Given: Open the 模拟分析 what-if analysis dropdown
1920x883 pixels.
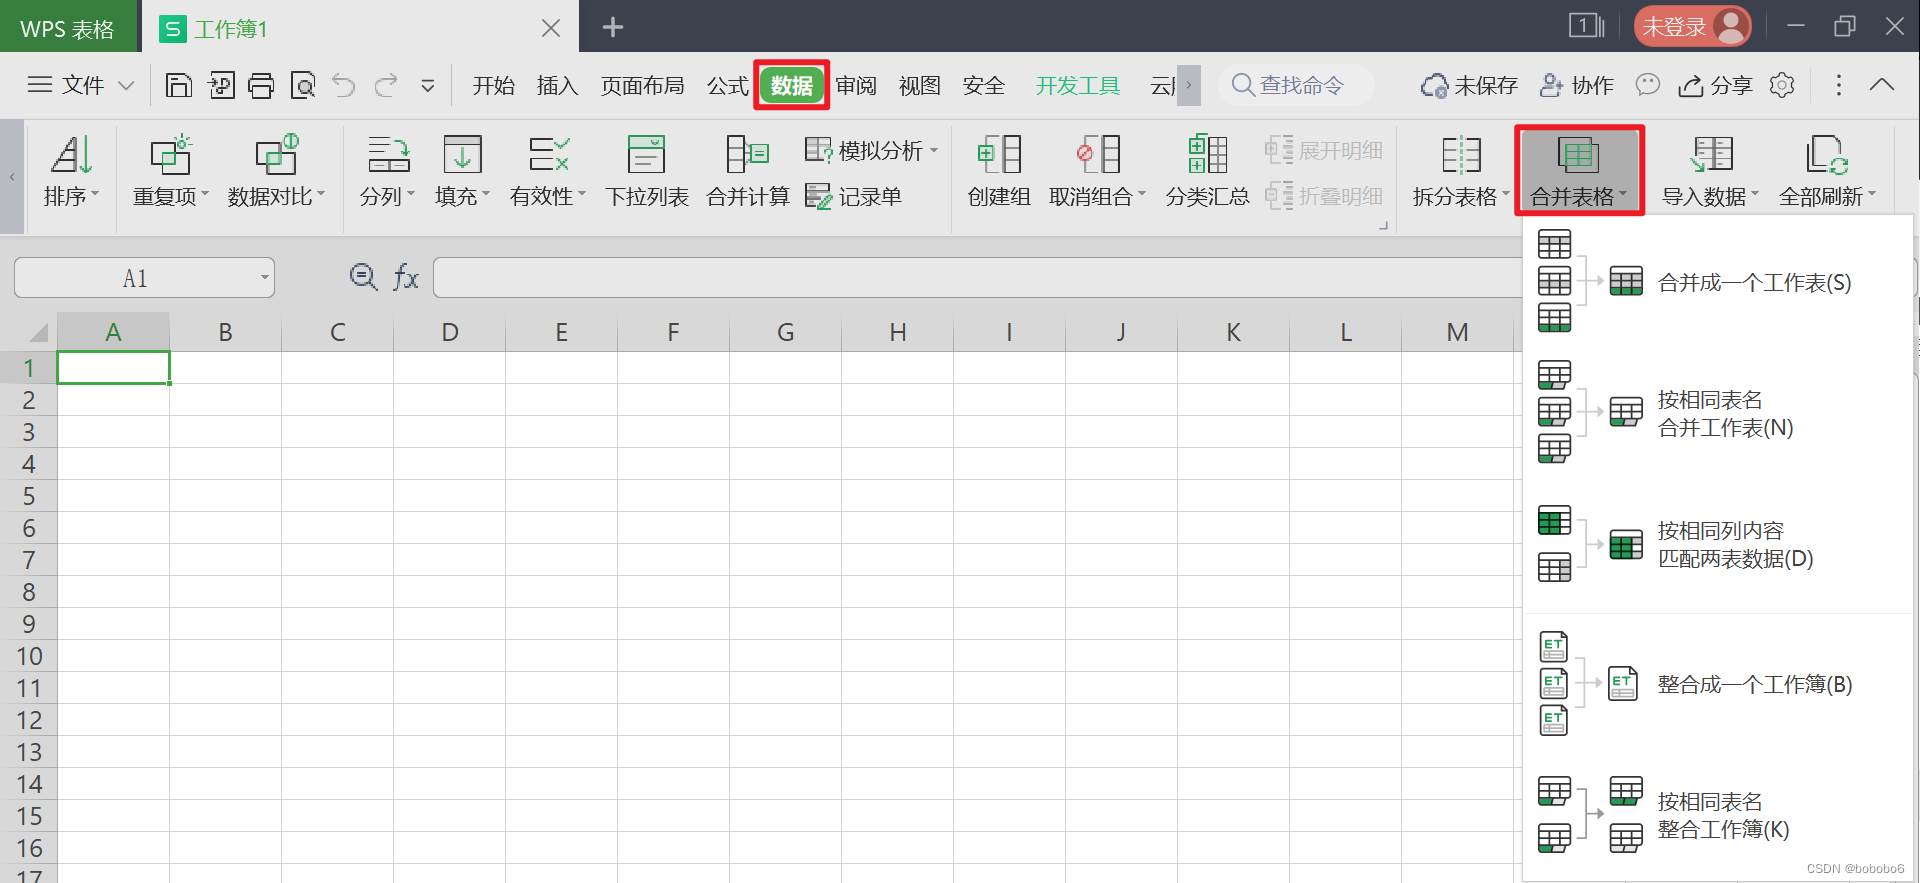Looking at the screenshot, I should pyautogui.click(x=872, y=150).
